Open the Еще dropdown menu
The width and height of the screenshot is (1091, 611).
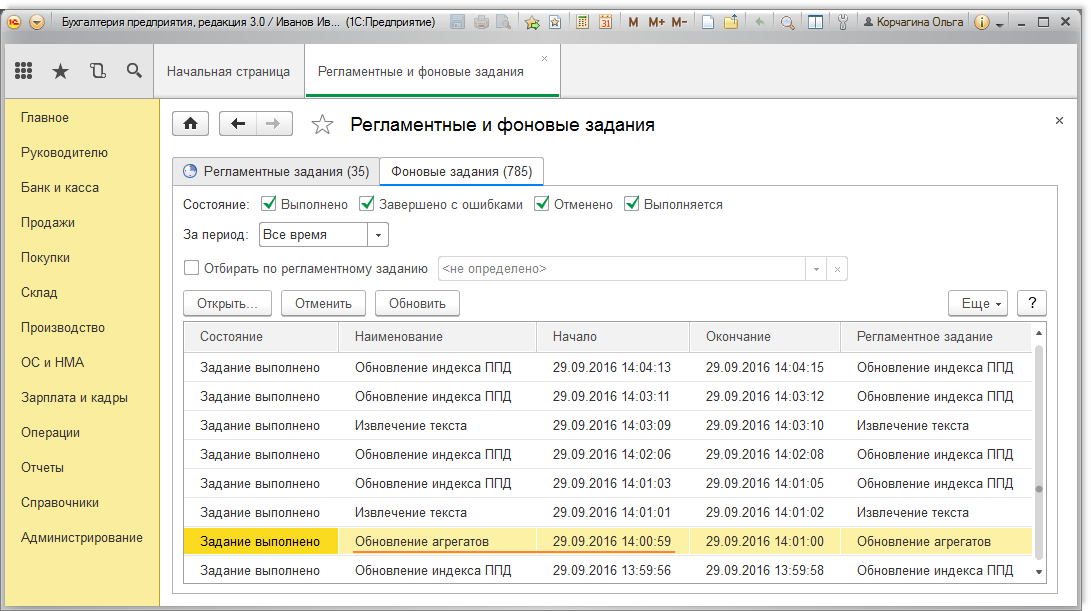coord(978,303)
